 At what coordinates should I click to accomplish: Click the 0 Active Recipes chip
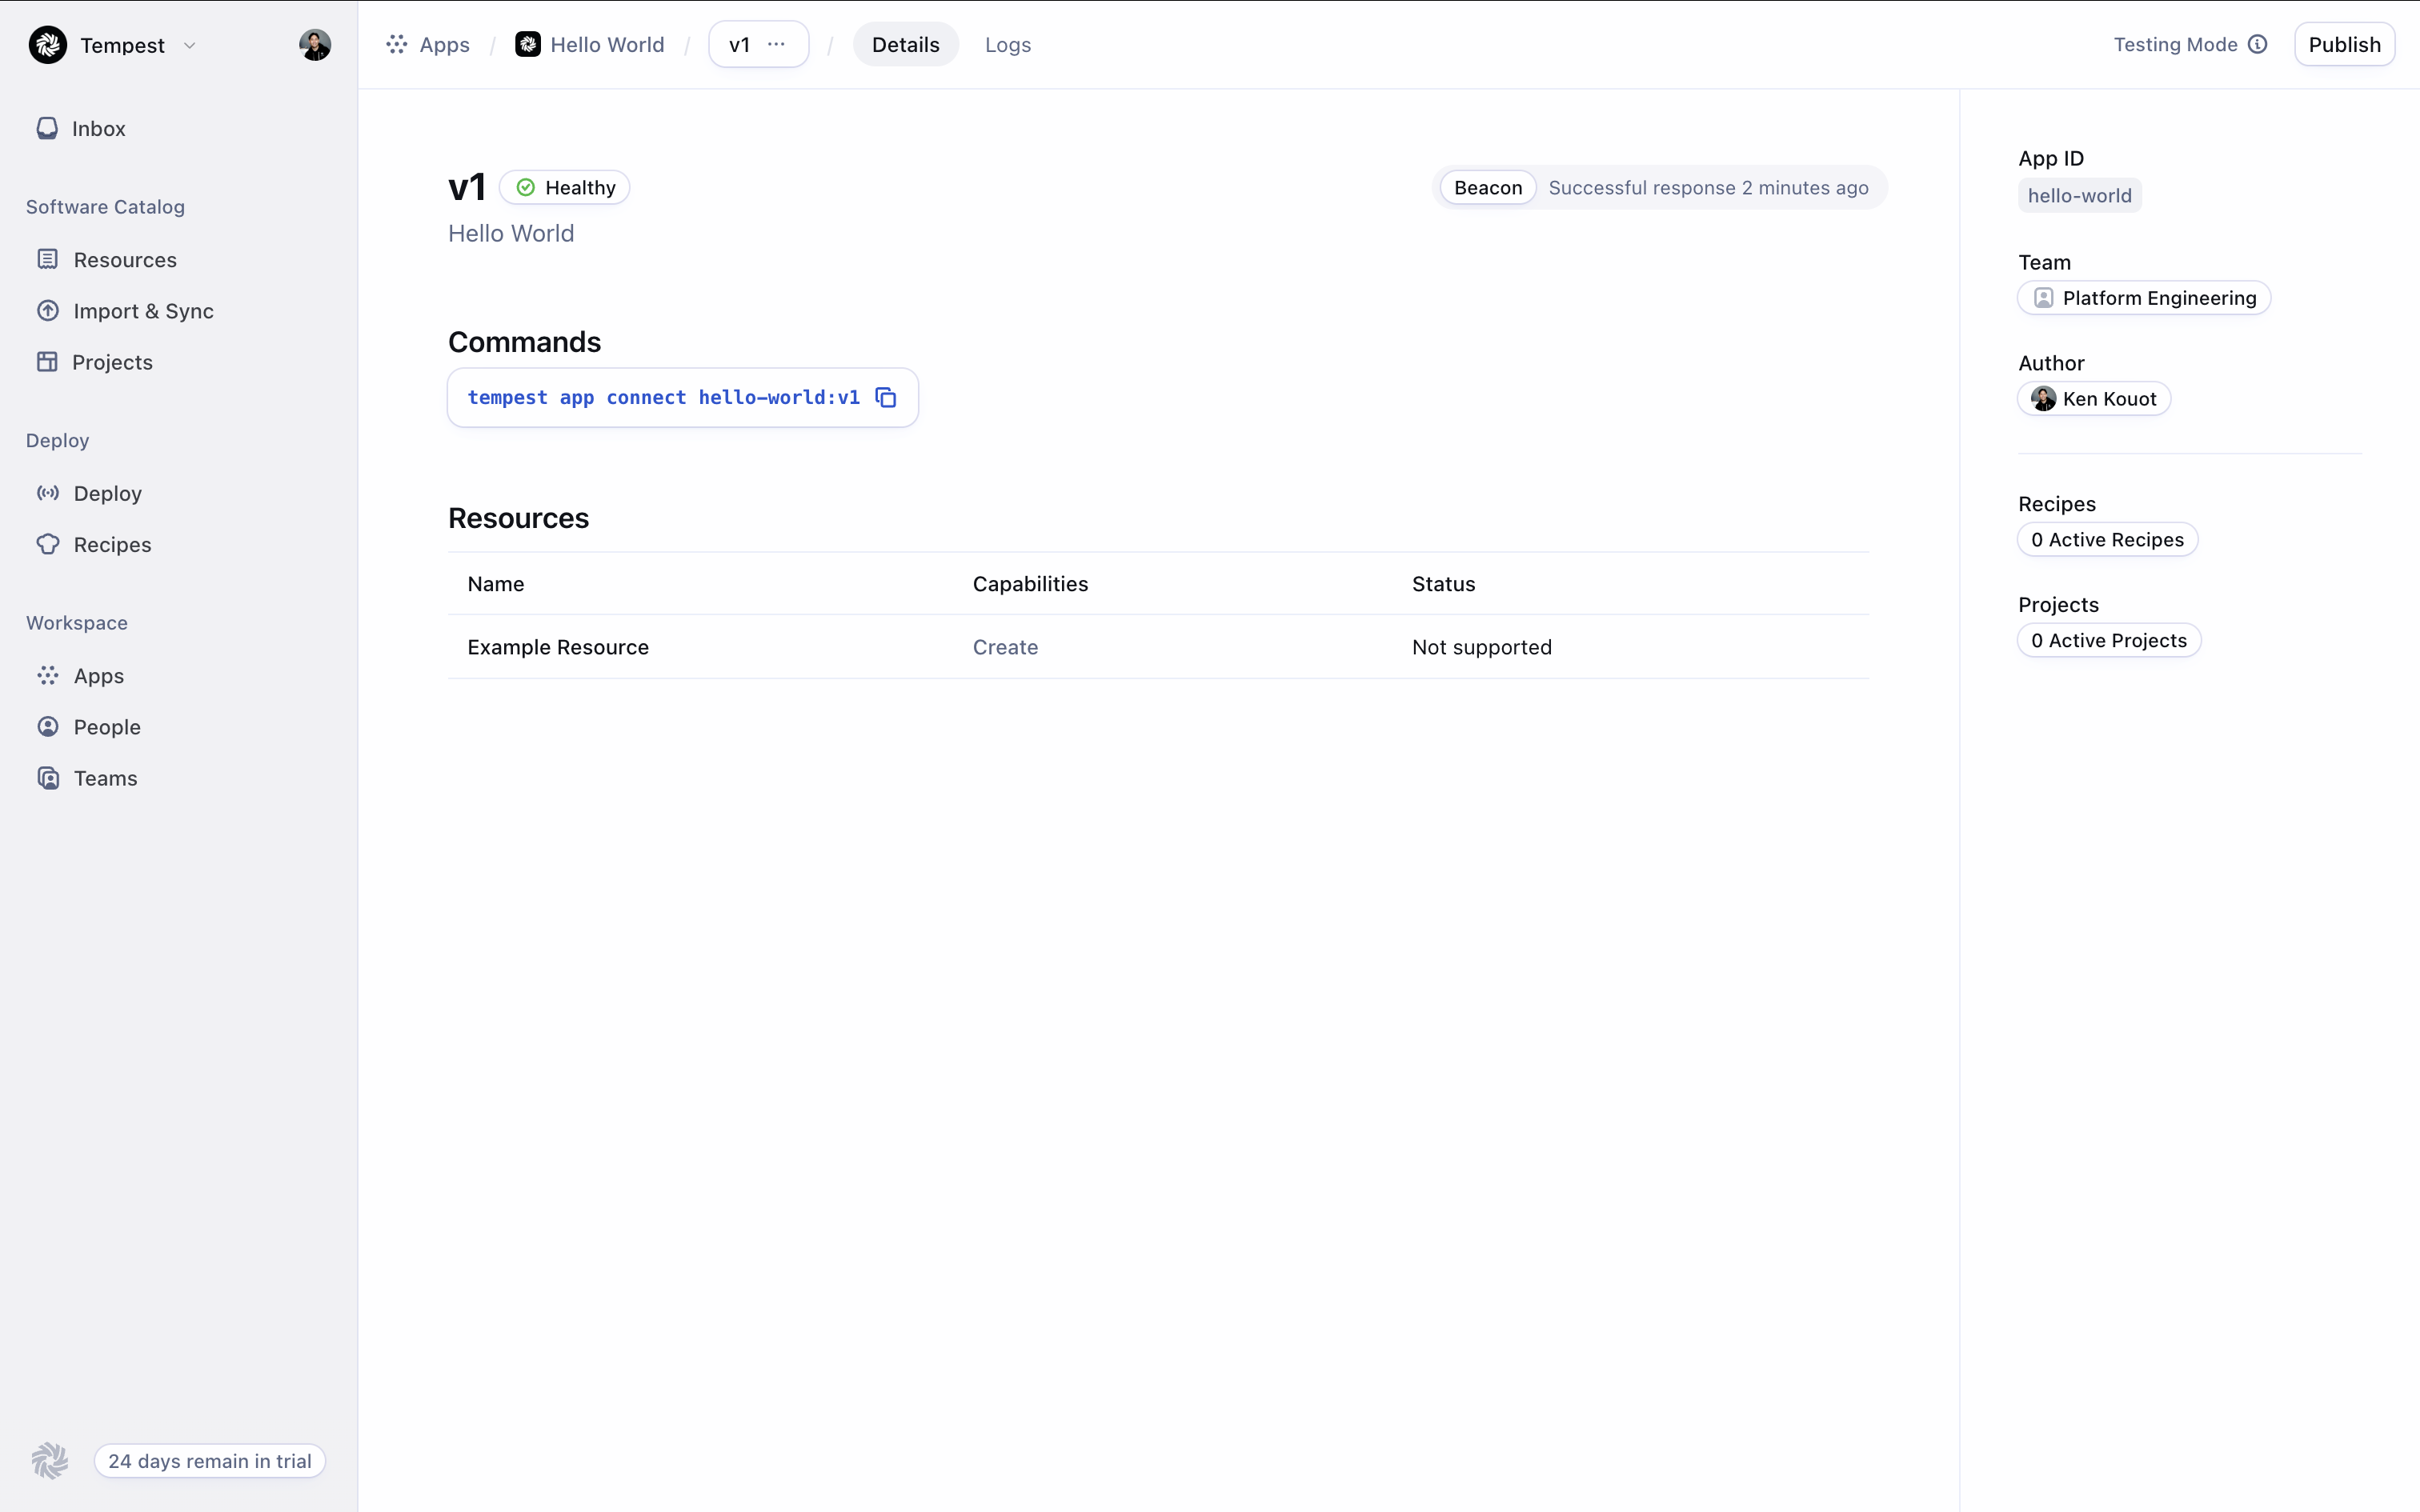click(2107, 540)
